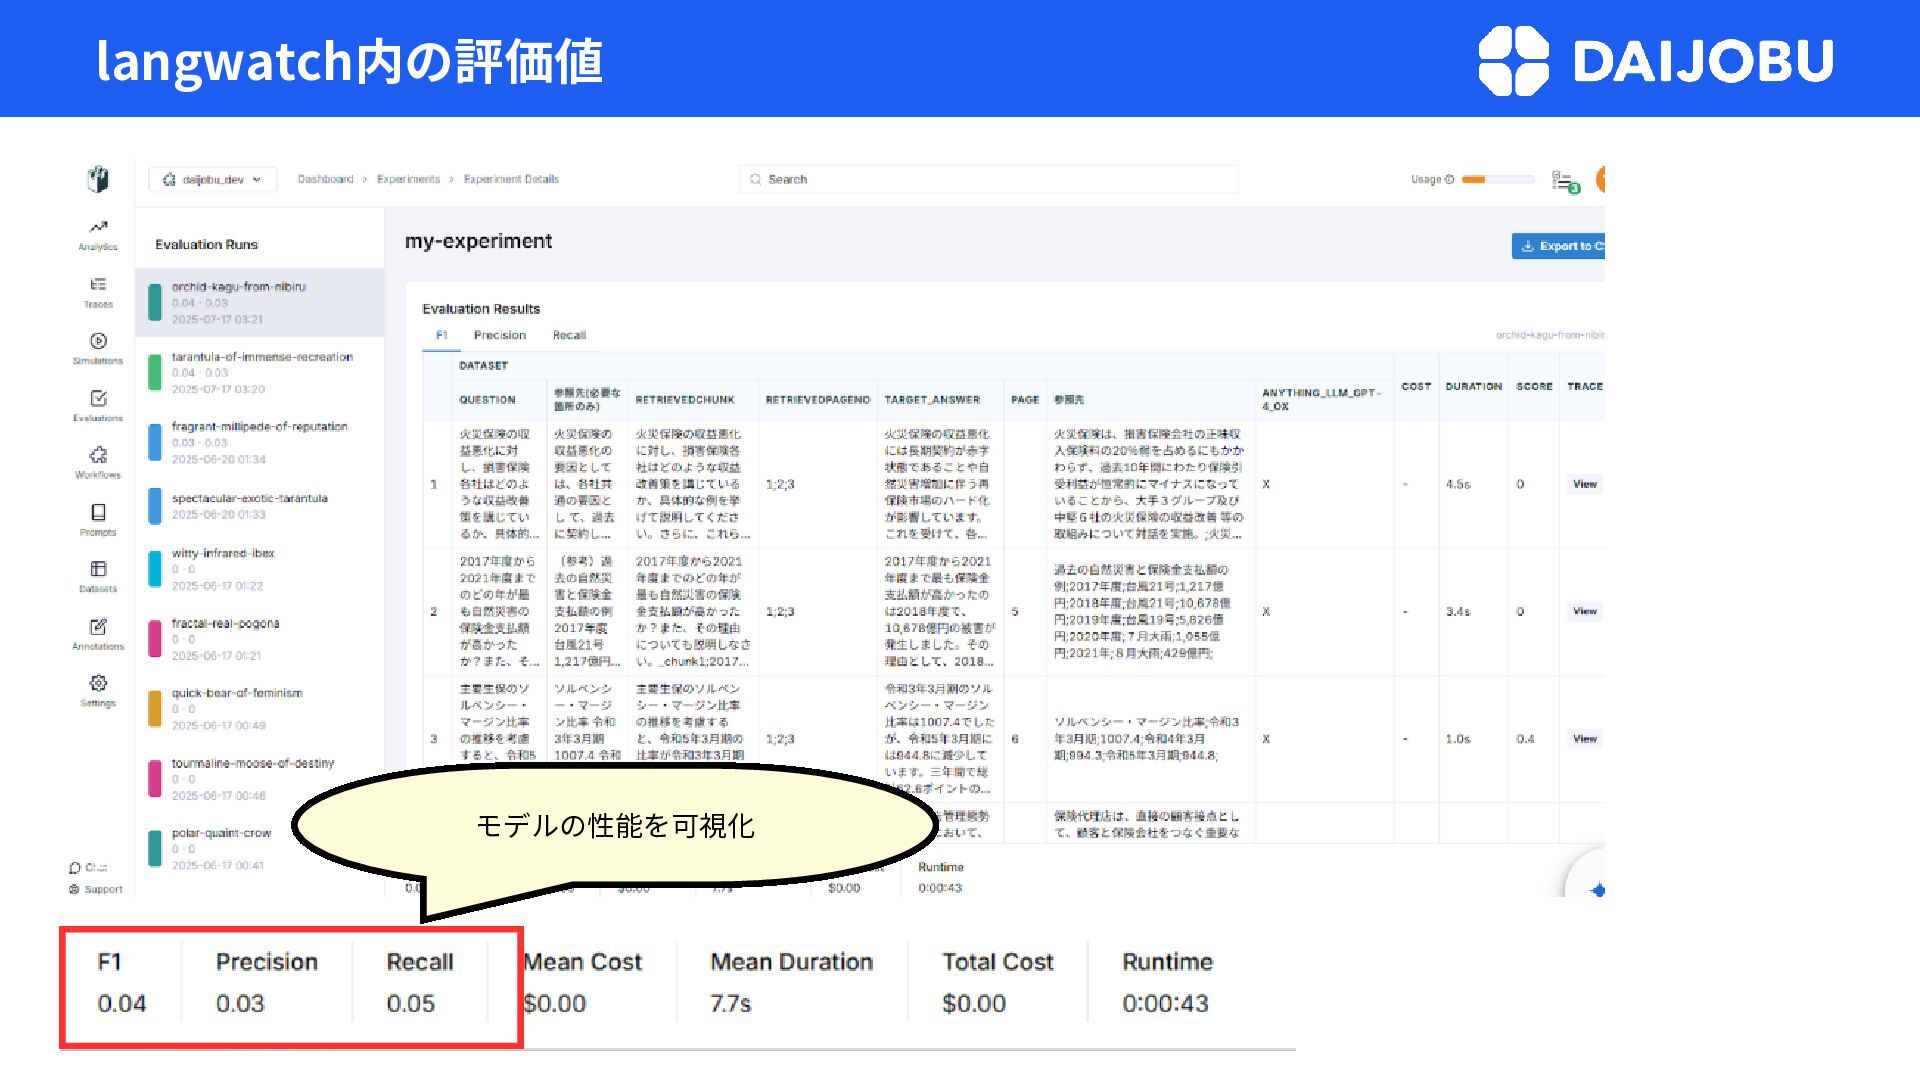1920x1080 pixels.
Task: Select run quick-bear-of-feminism
Action: point(260,709)
